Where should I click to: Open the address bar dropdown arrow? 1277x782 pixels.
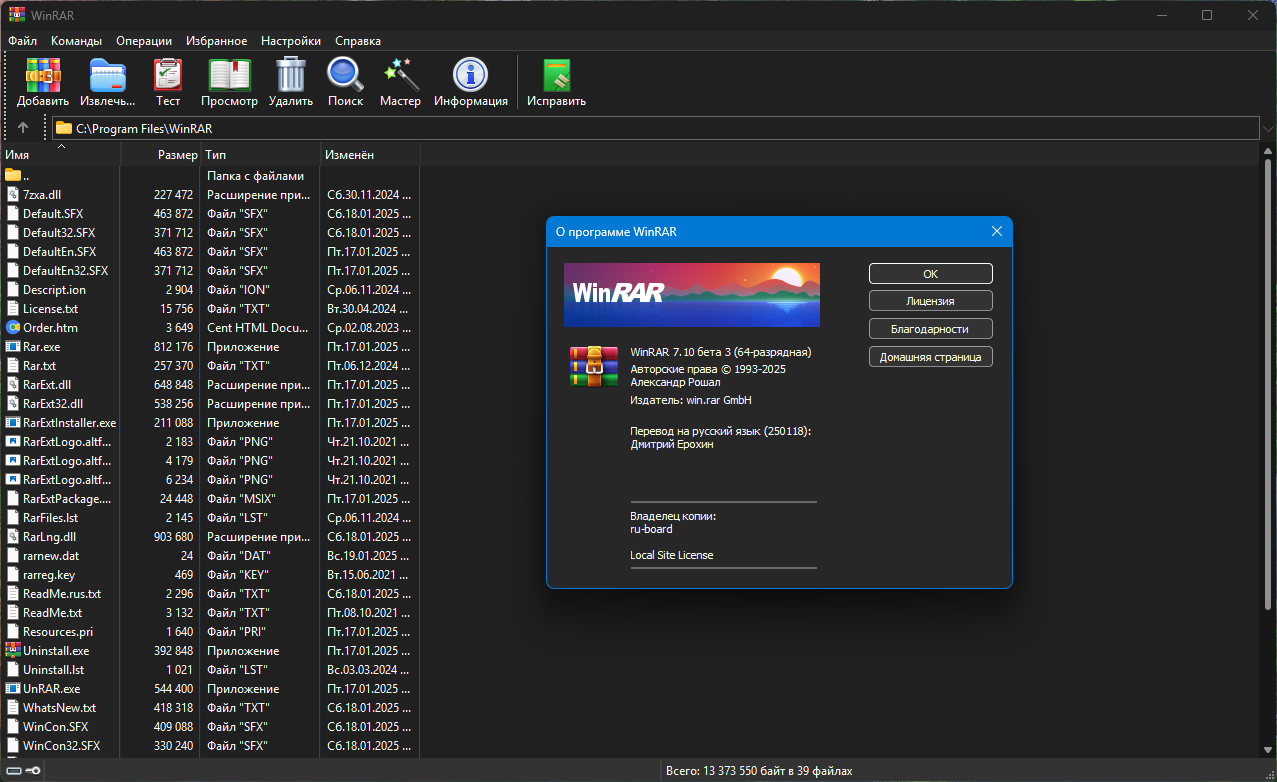coord(1268,128)
